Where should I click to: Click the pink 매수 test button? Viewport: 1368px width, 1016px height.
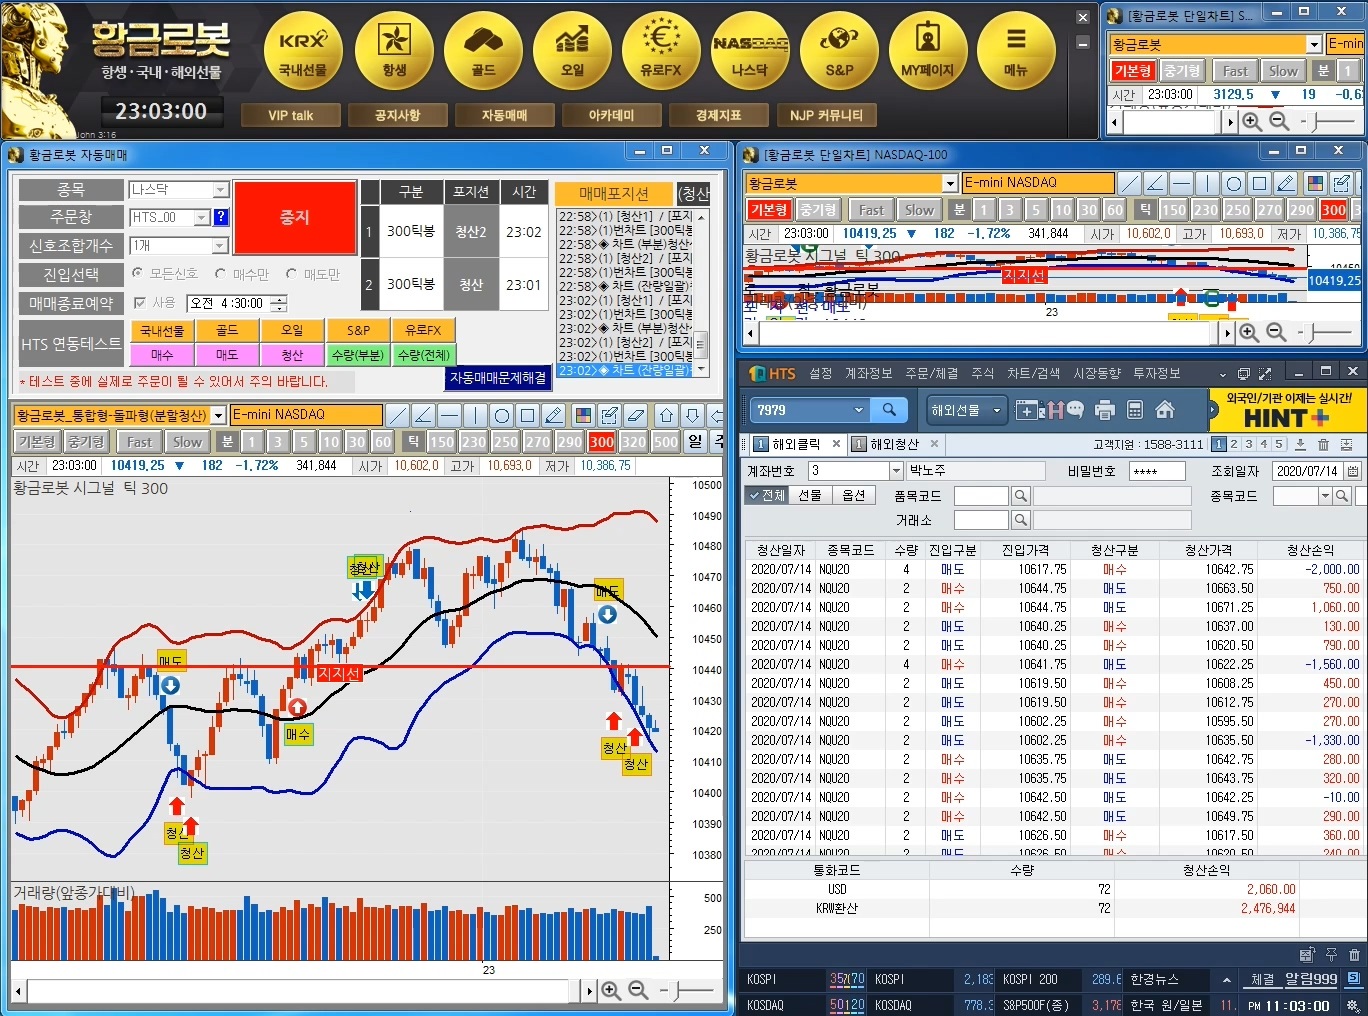tap(162, 355)
